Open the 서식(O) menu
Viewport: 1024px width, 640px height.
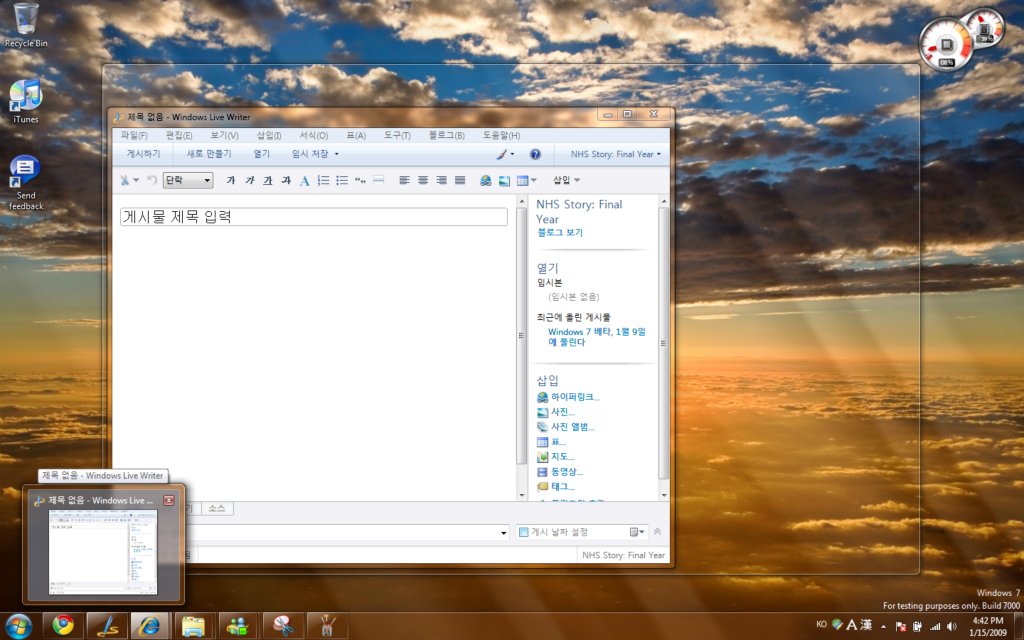313,135
